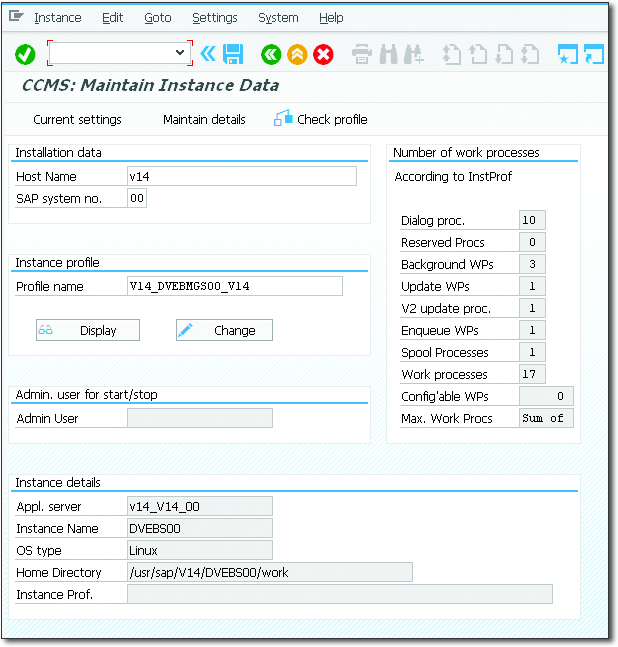Click the 'Admin. user for start/stop' heading
The height and width of the screenshot is (647, 618).
[x=86, y=394]
